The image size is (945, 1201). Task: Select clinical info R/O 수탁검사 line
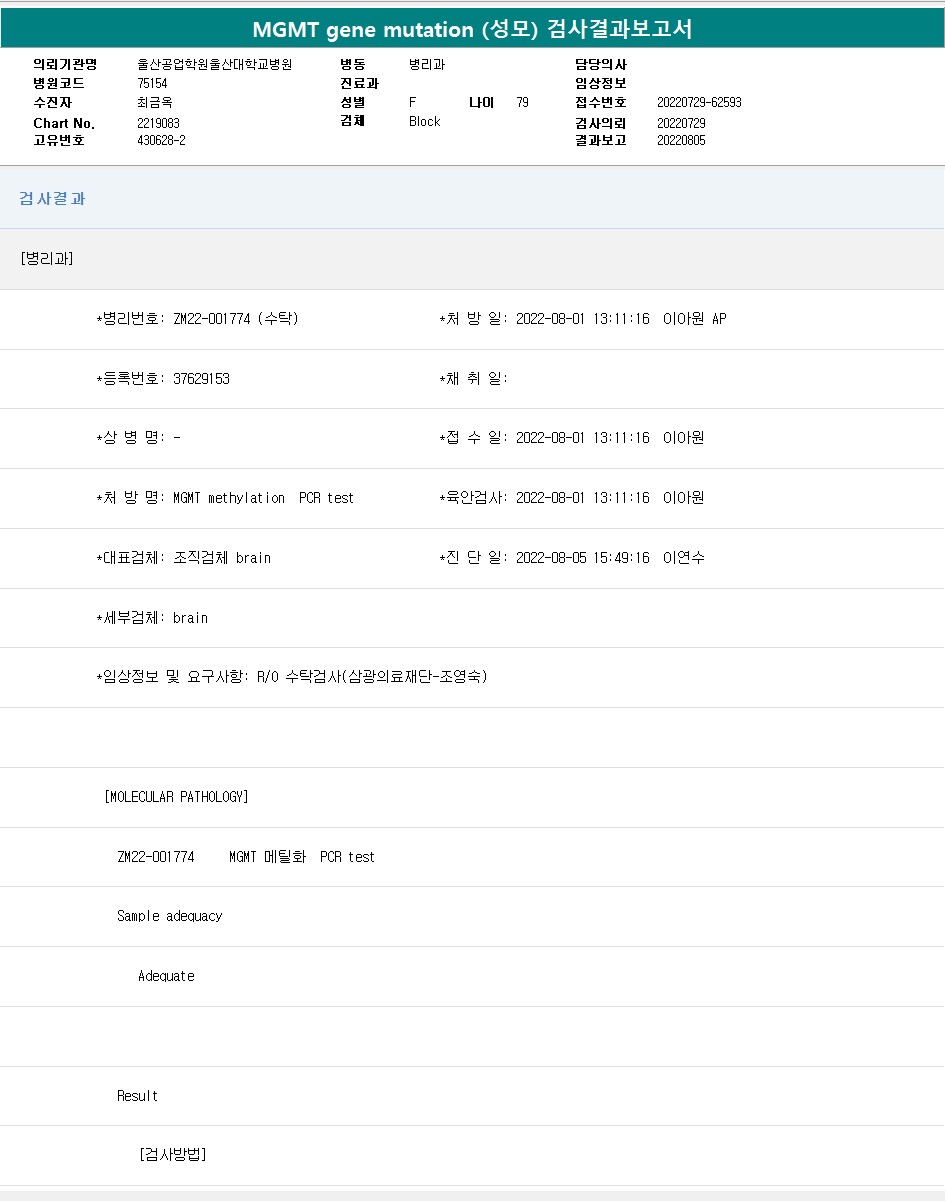click(292, 677)
